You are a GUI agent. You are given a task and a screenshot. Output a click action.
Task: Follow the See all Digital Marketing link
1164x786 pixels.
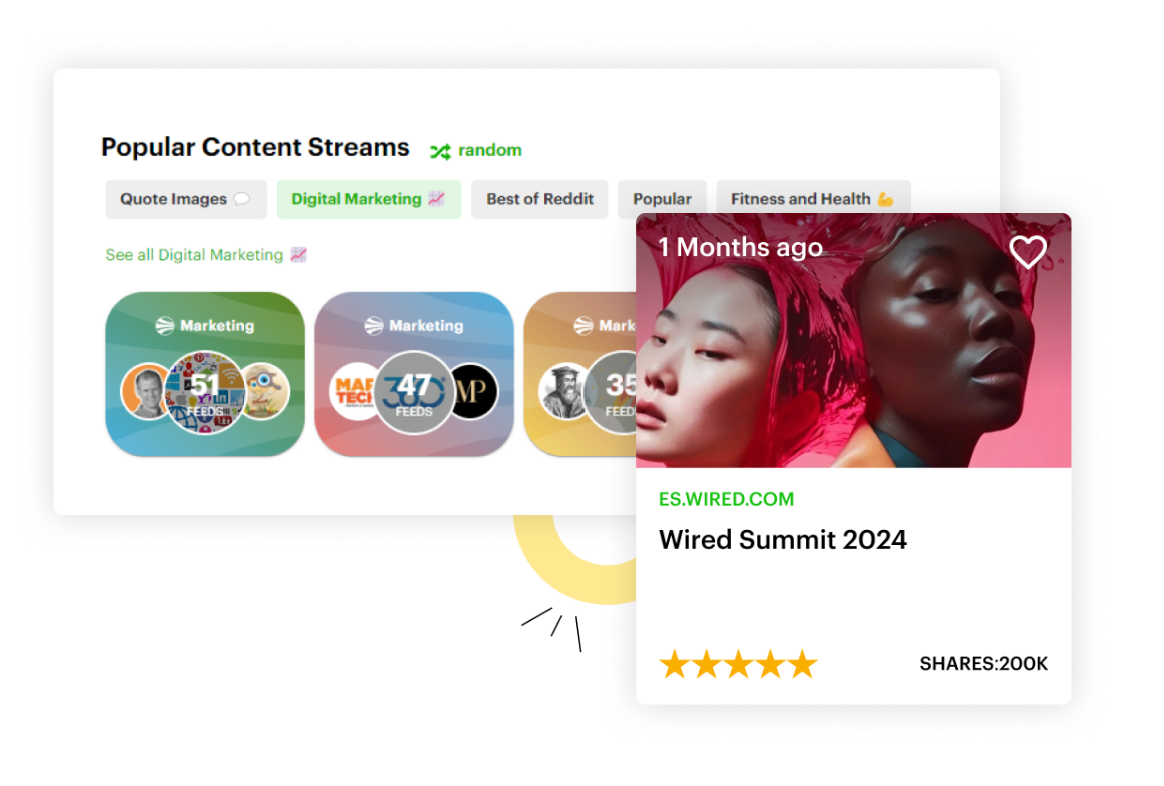coord(205,255)
